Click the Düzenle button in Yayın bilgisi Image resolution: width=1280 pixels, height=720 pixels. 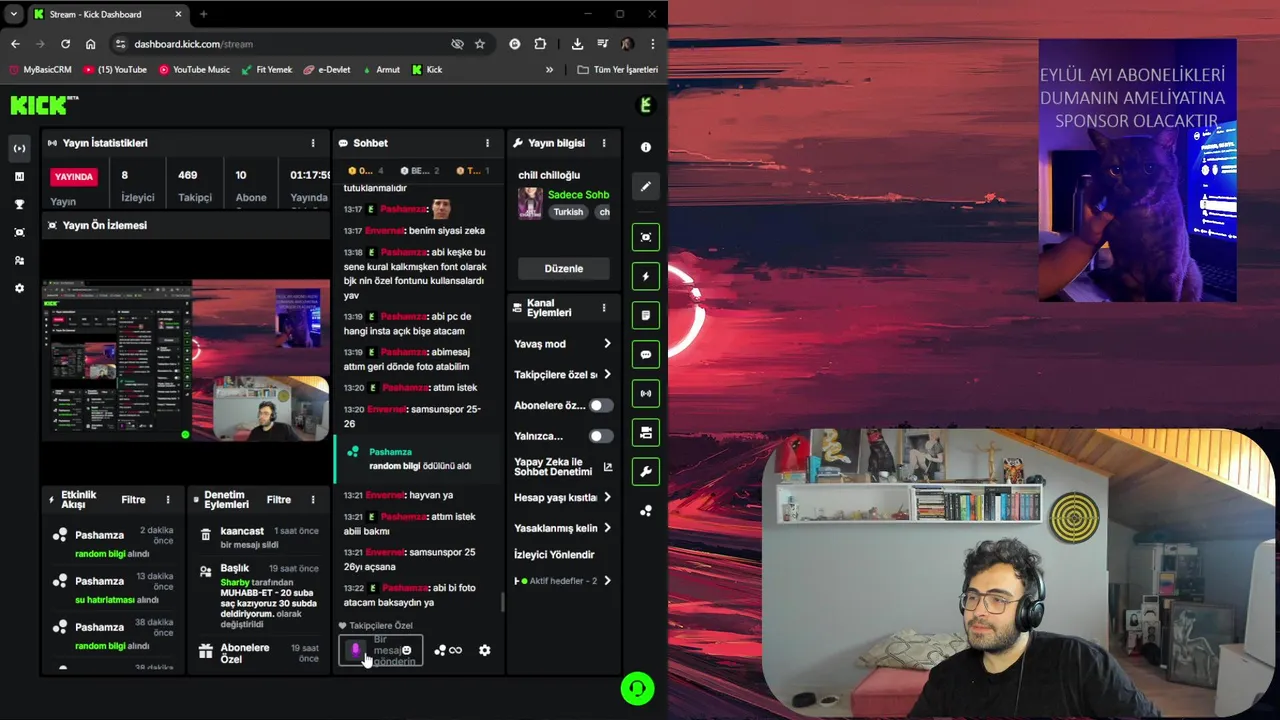click(564, 268)
